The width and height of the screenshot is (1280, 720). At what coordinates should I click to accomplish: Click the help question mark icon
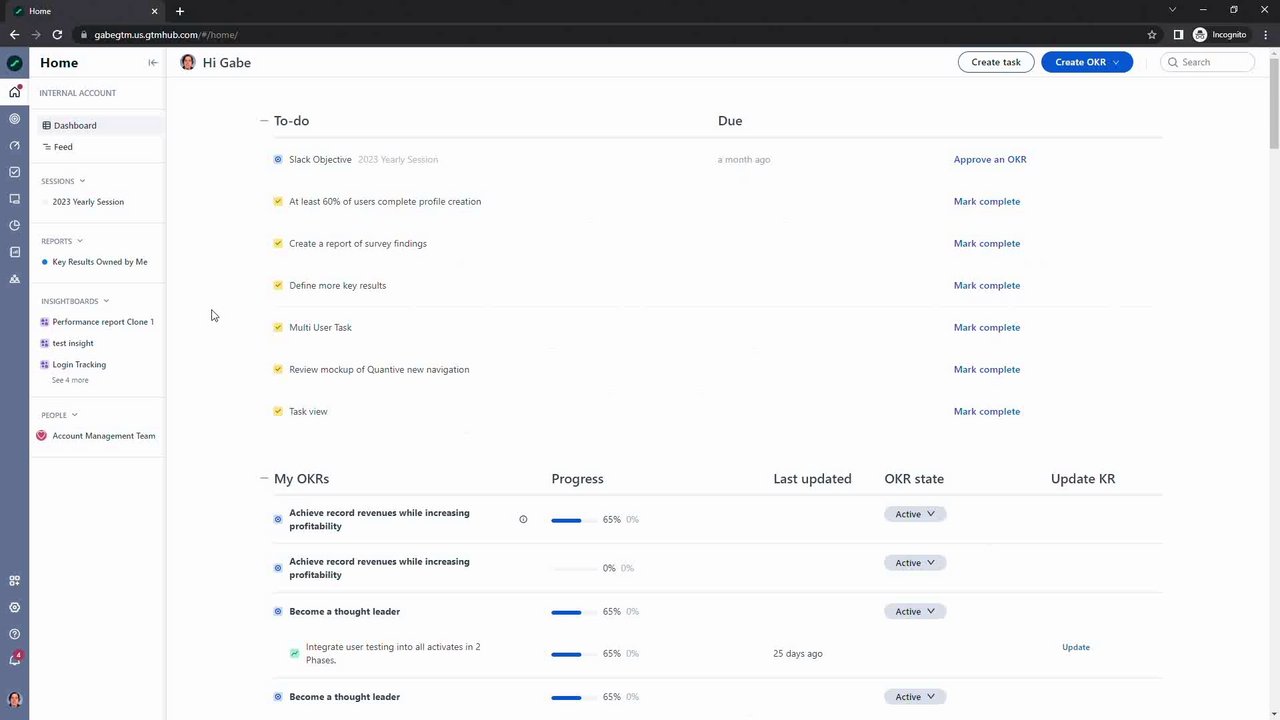click(14, 634)
